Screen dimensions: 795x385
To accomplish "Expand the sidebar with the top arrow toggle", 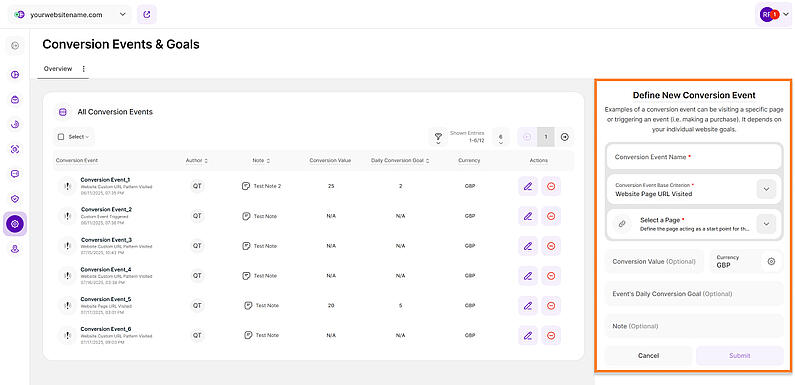I will pyautogui.click(x=15, y=46).
